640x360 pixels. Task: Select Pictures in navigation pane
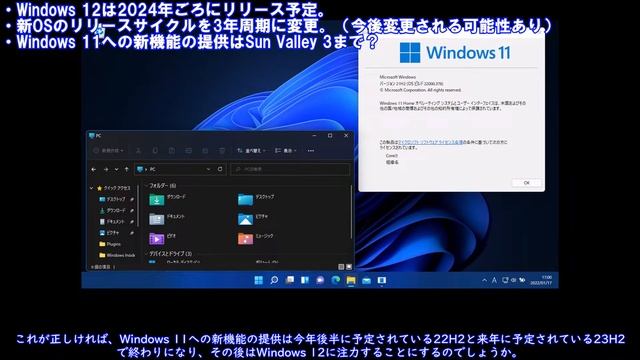109,233
